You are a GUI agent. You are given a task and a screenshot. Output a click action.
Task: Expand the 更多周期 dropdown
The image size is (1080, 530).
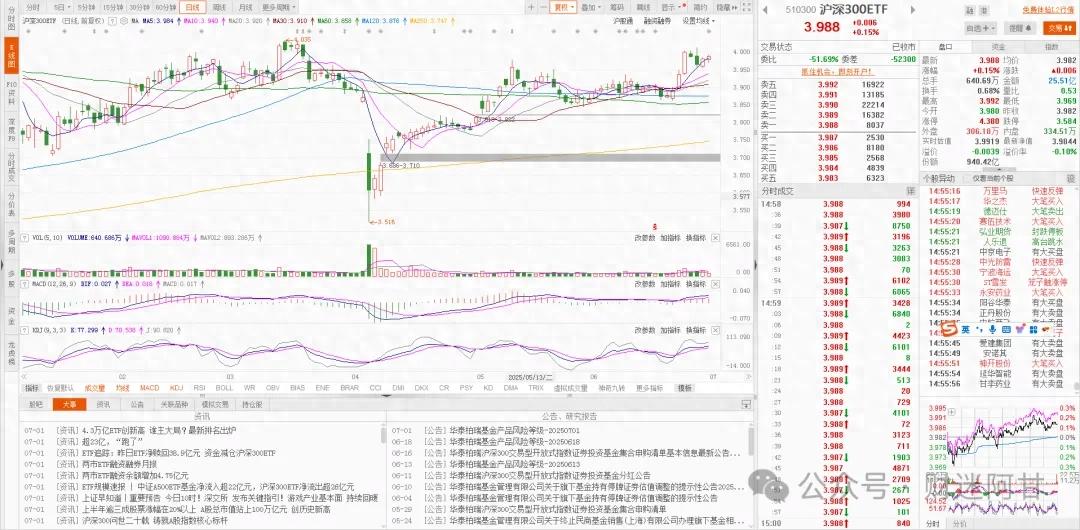click(279, 7)
